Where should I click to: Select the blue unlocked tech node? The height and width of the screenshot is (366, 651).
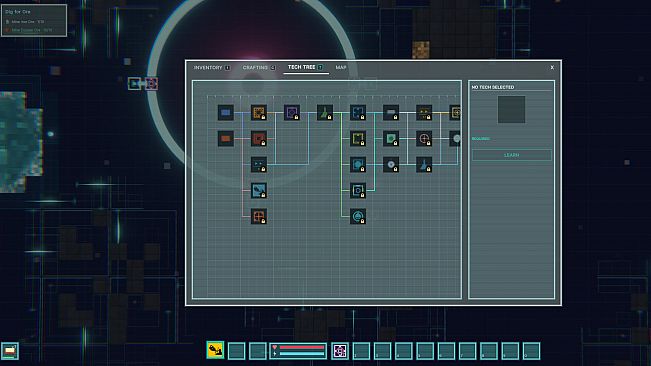click(x=225, y=112)
